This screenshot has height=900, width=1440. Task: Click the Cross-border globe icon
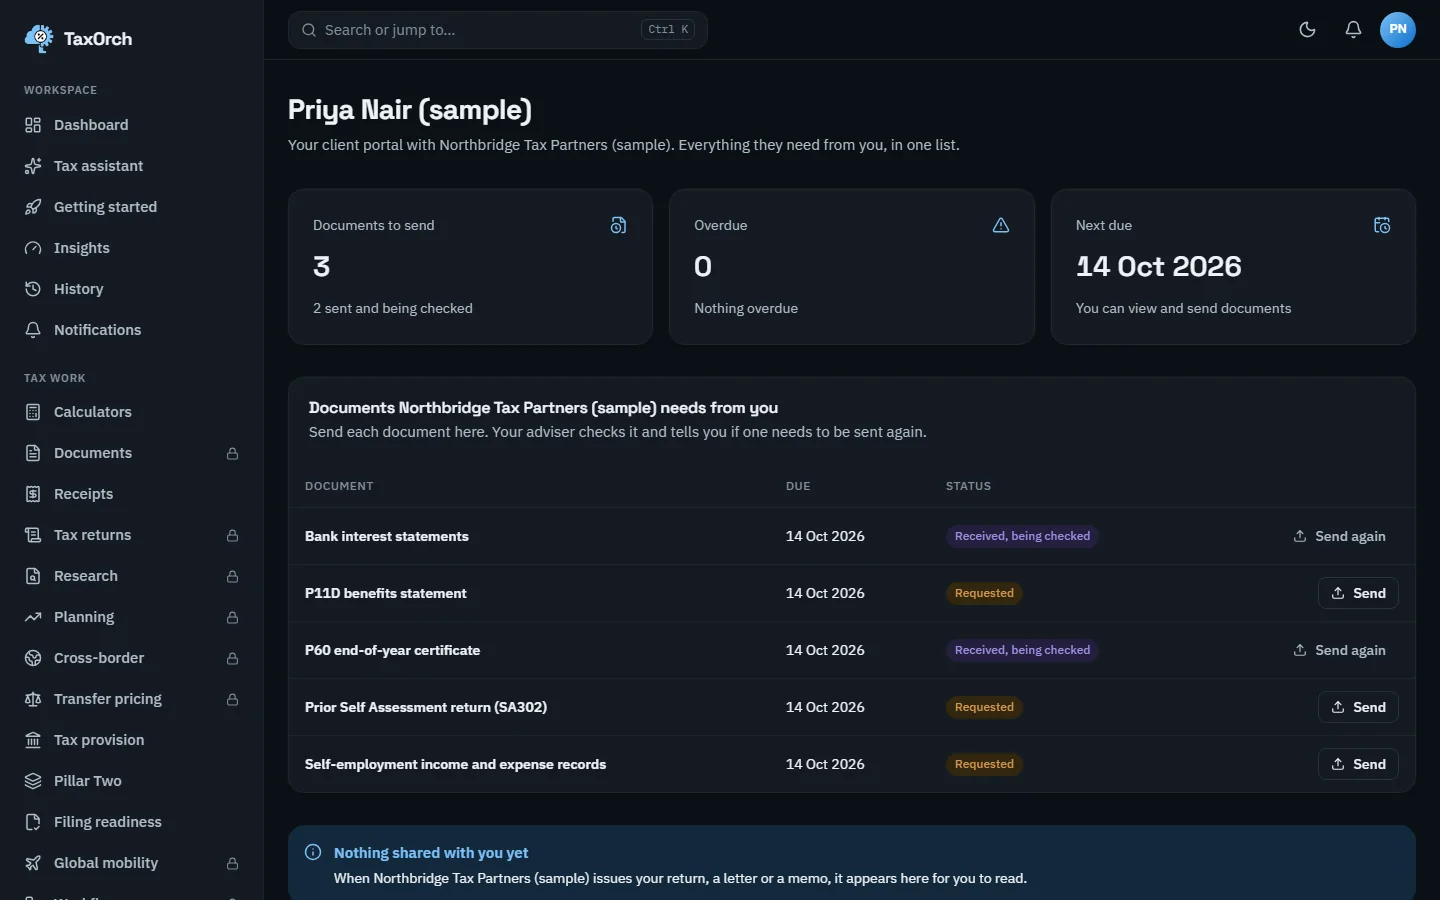[33, 658]
